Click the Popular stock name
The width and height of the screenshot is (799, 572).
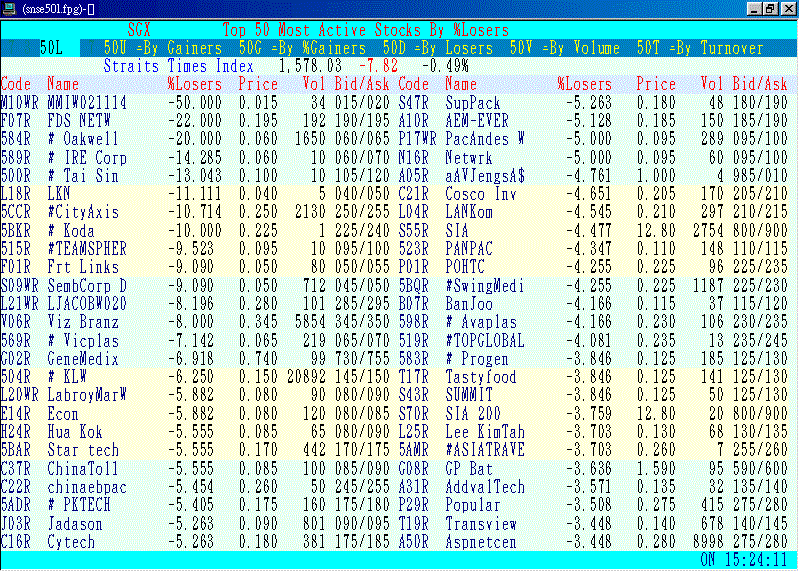(472, 505)
